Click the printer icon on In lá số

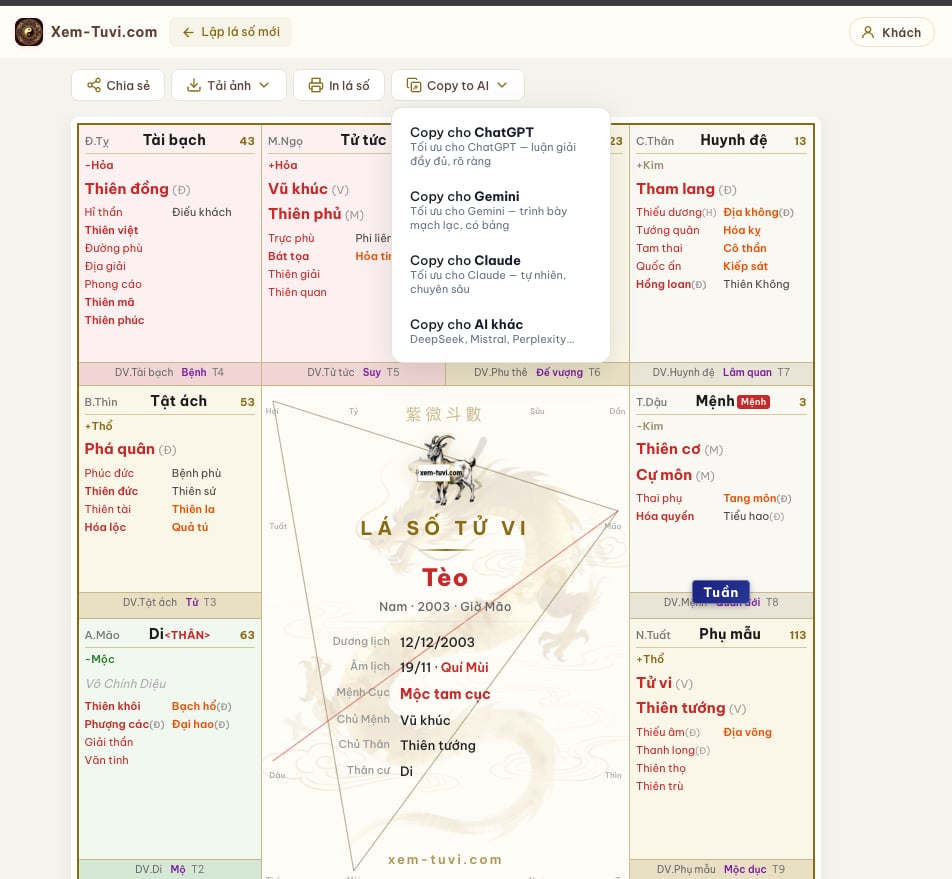(x=316, y=85)
